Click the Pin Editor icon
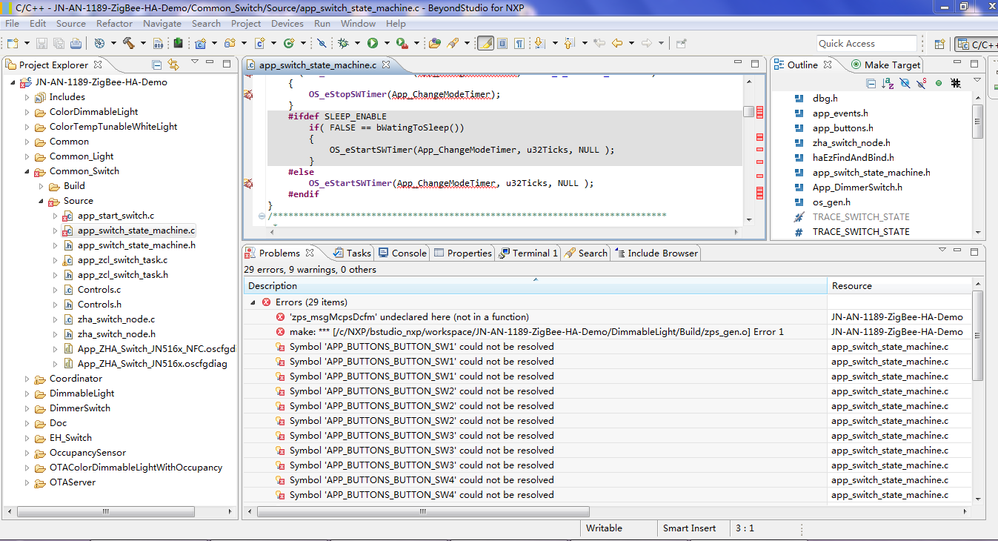Screen dimensions: 998x541 point(681,43)
